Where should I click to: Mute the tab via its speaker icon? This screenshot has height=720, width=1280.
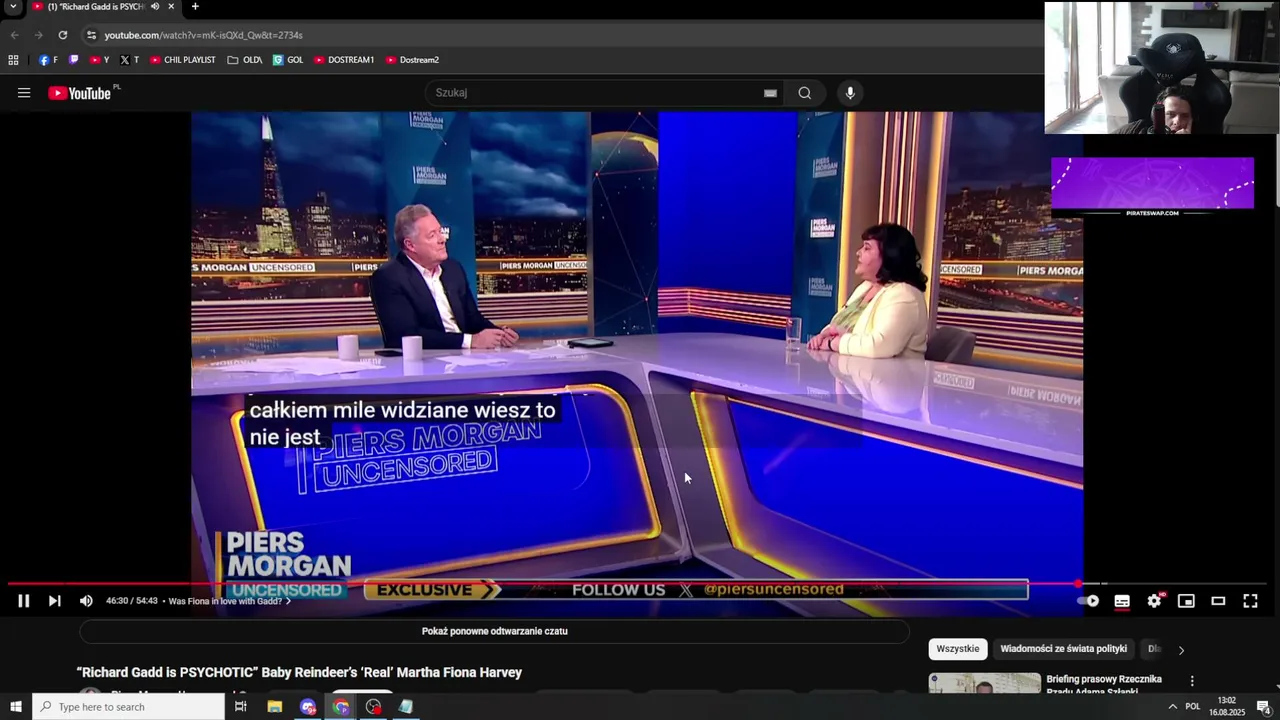point(155,7)
